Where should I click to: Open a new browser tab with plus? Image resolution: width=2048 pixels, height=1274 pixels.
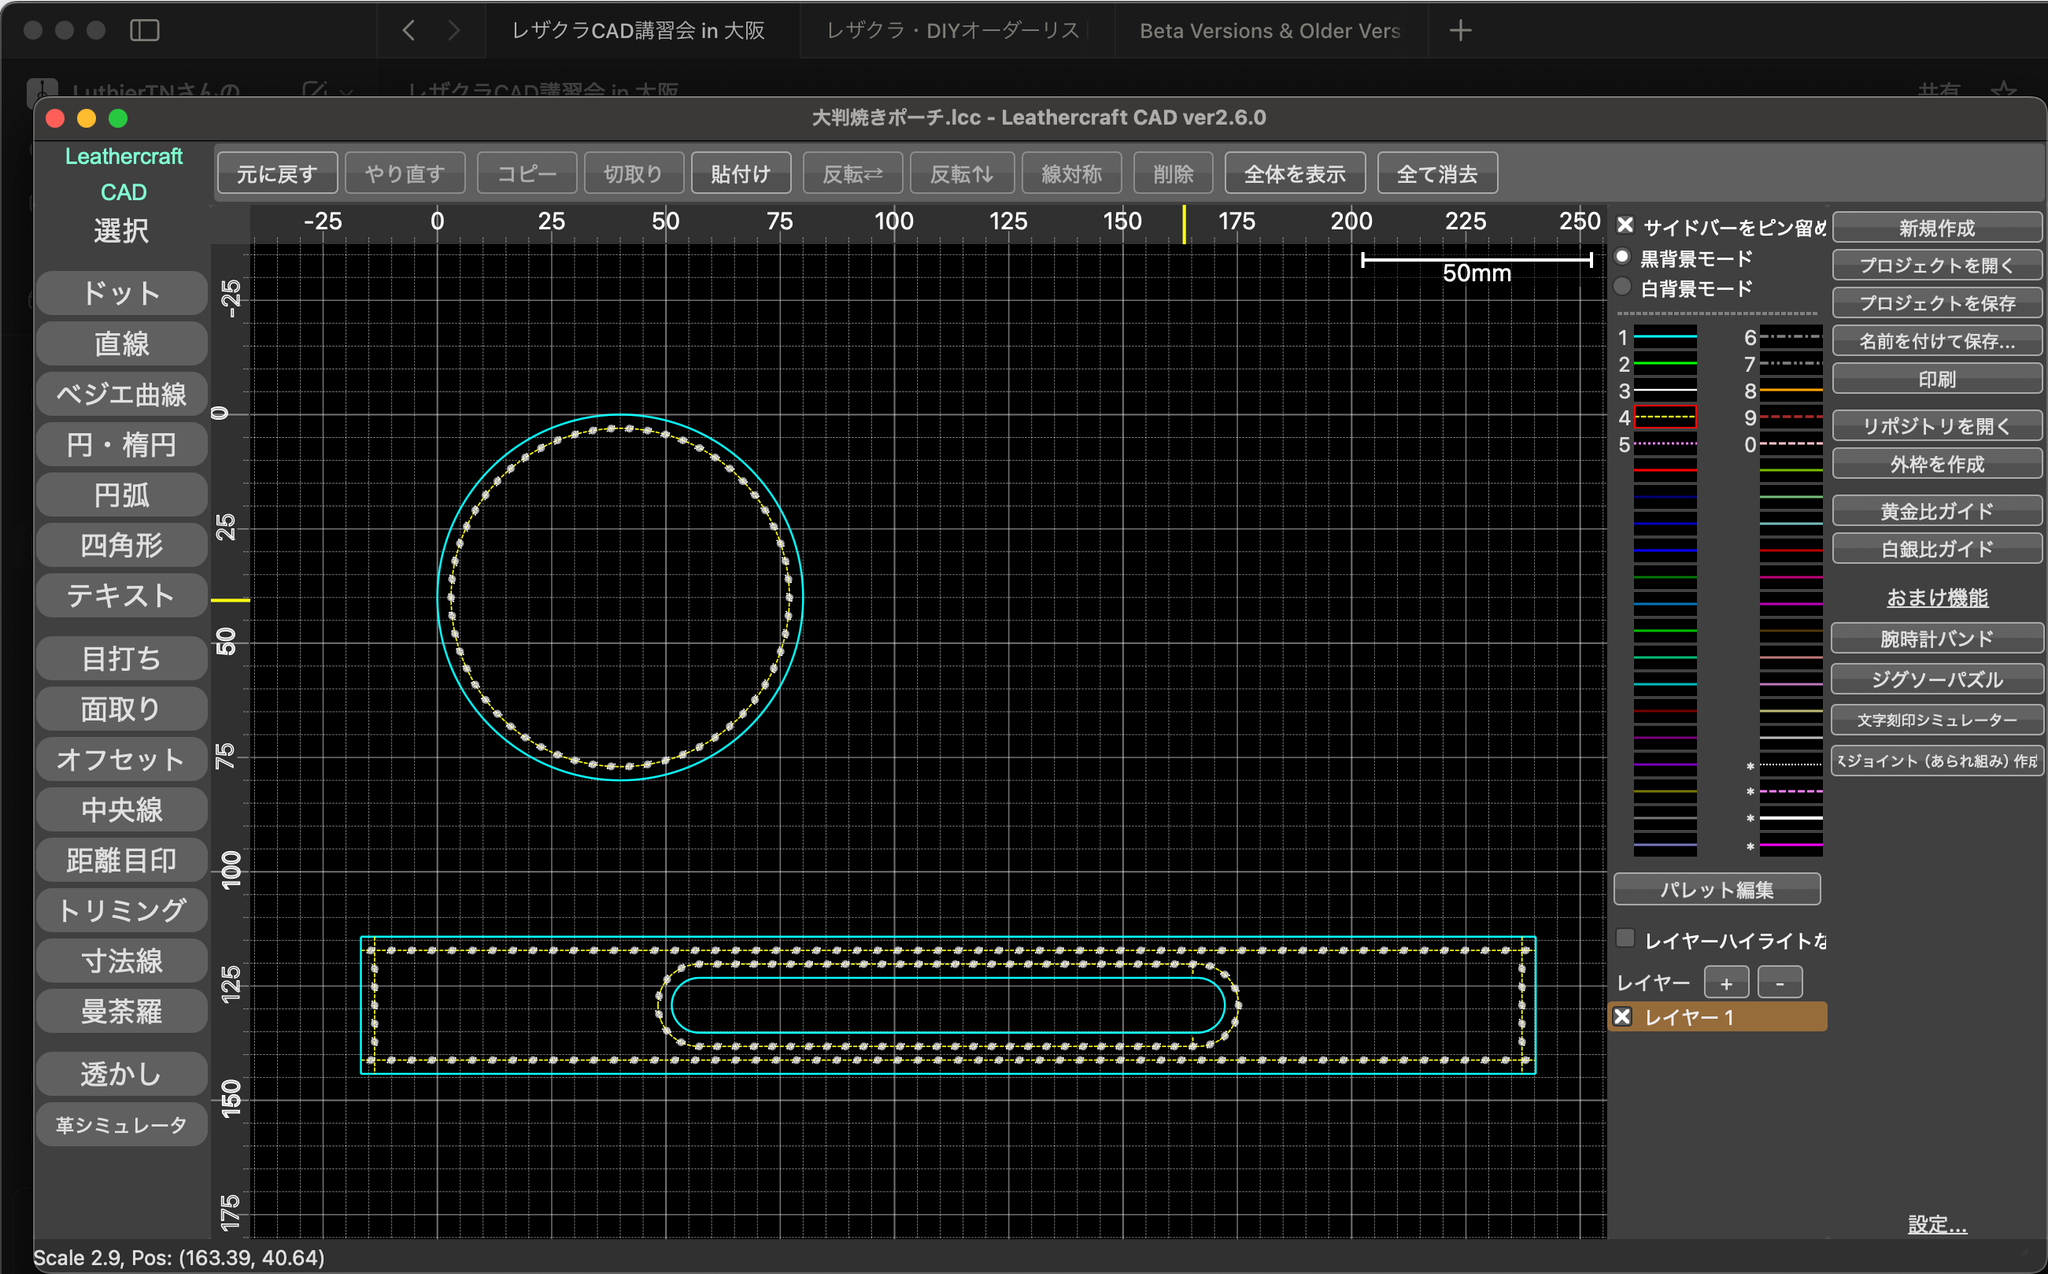[x=1460, y=30]
